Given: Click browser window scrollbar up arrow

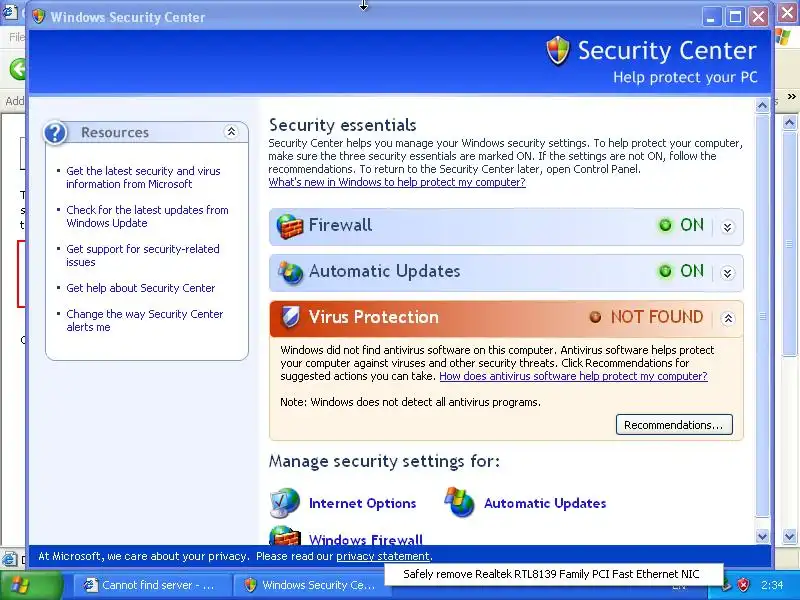Looking at the screenshot, I should pos(789,122).
